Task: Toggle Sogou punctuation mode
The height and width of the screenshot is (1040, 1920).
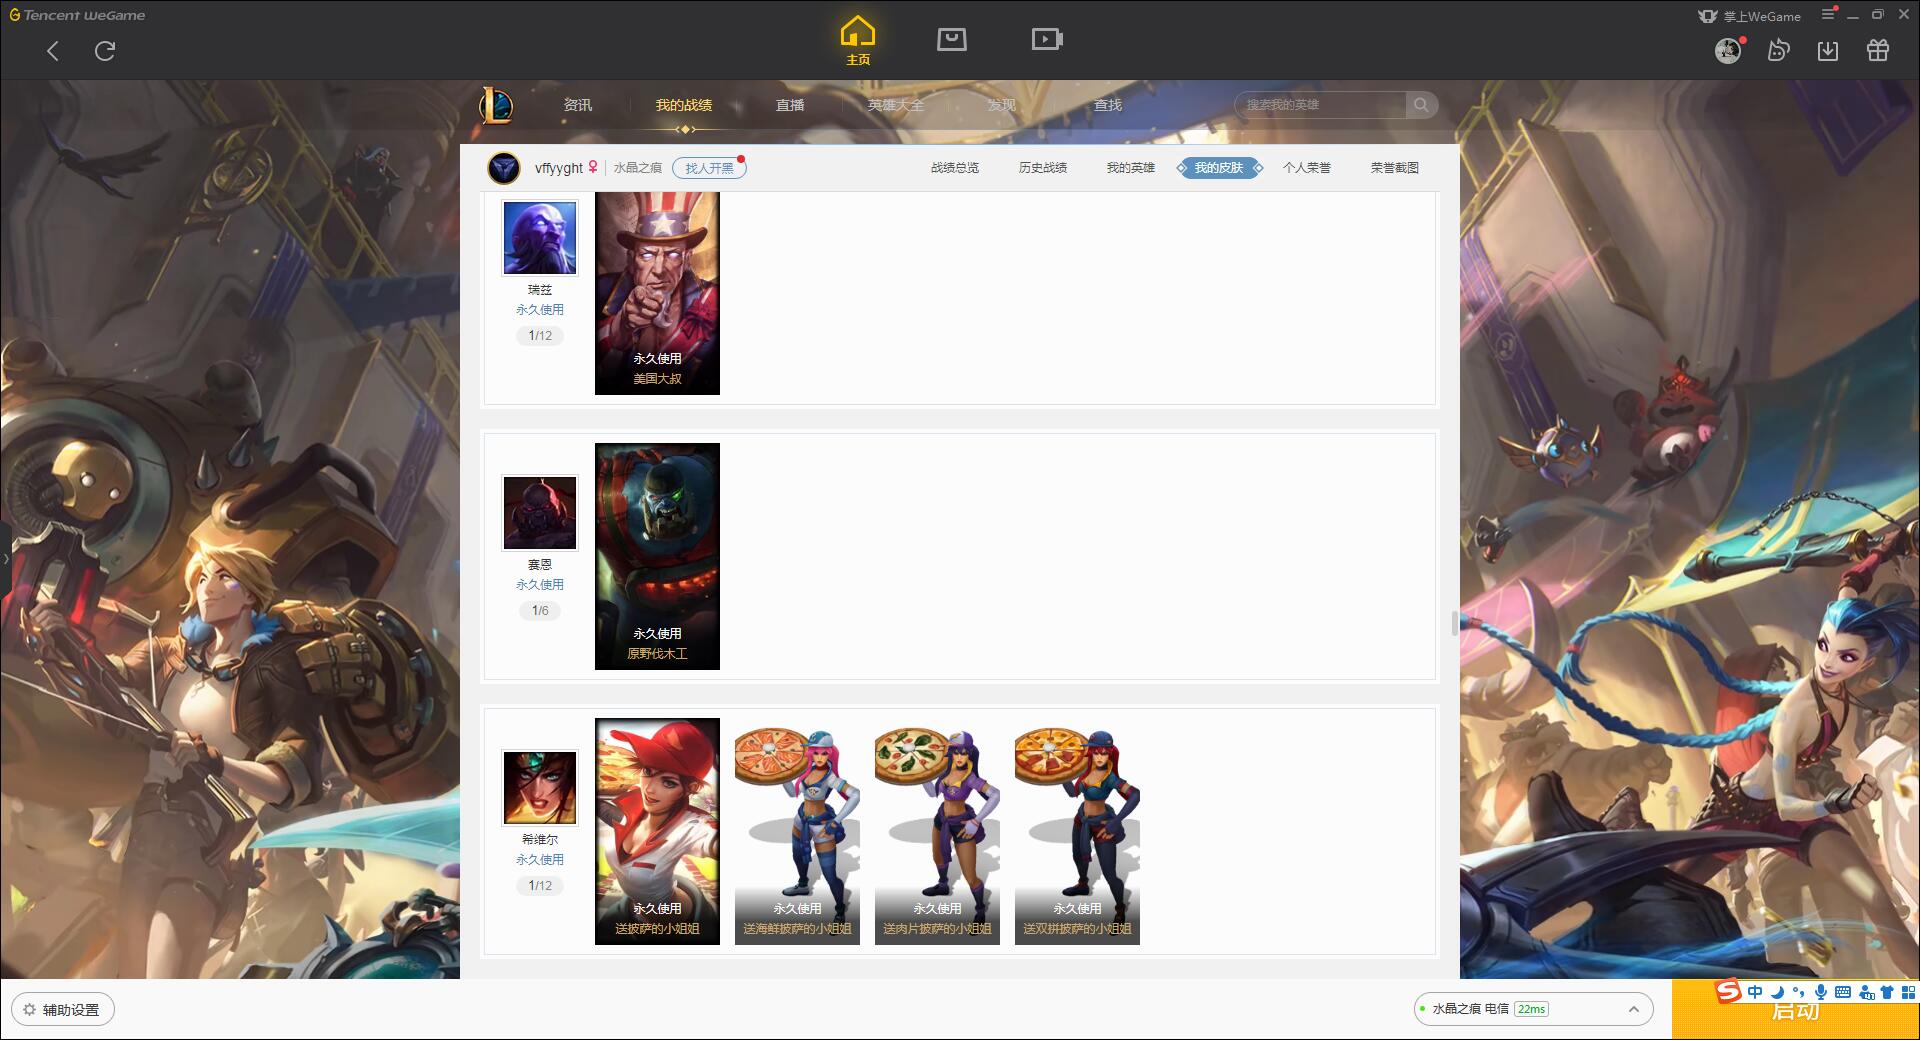Action: (x=1799, y=992)
